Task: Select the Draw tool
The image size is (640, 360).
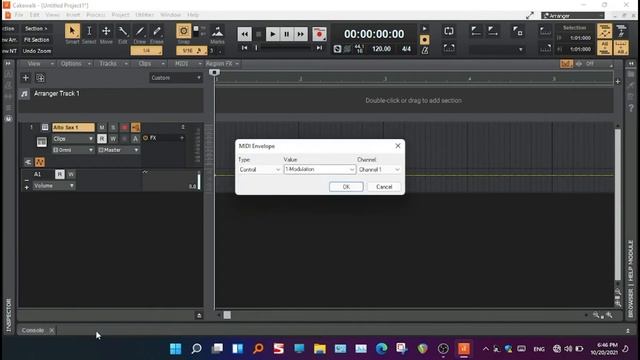Action: point(140,31)
